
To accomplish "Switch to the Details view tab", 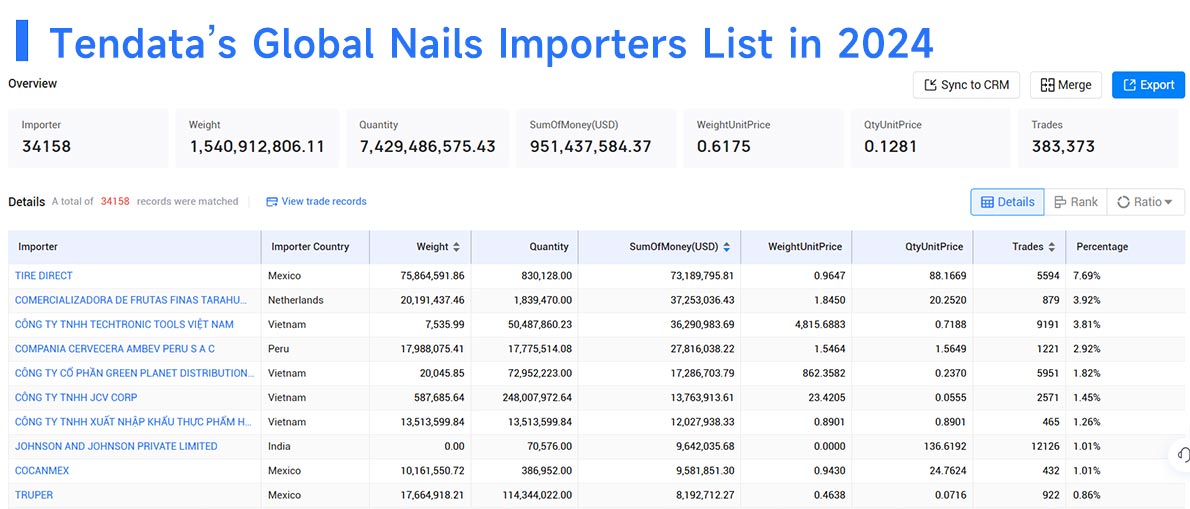I will [1007, 202].
